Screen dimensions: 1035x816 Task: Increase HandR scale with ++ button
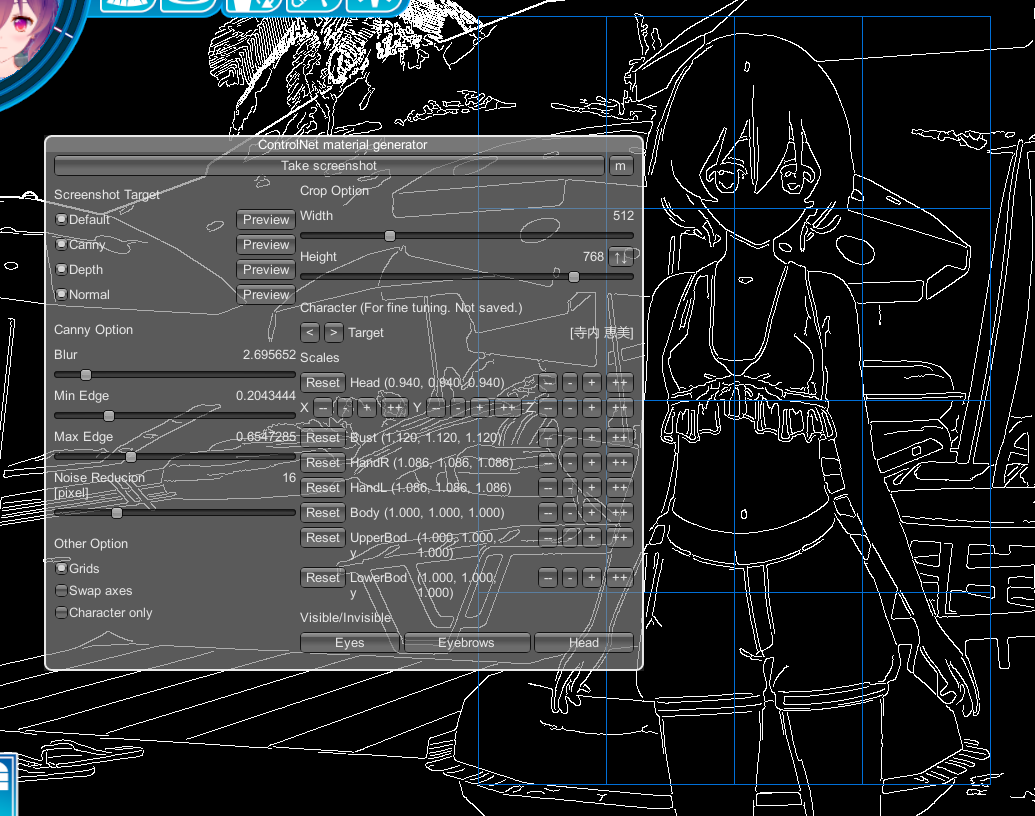(x=619, y=463)
